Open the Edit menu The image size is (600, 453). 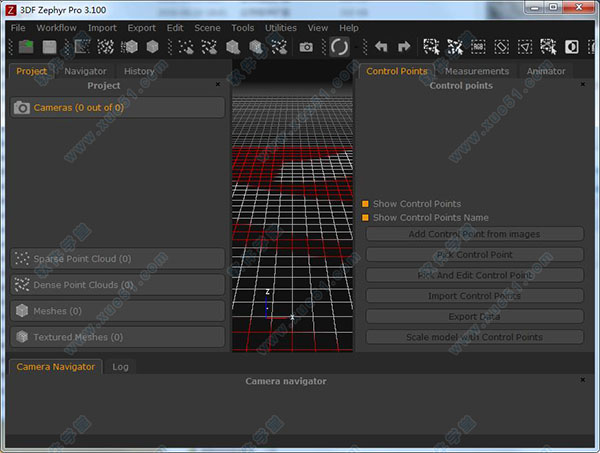(x=175, y=28)
